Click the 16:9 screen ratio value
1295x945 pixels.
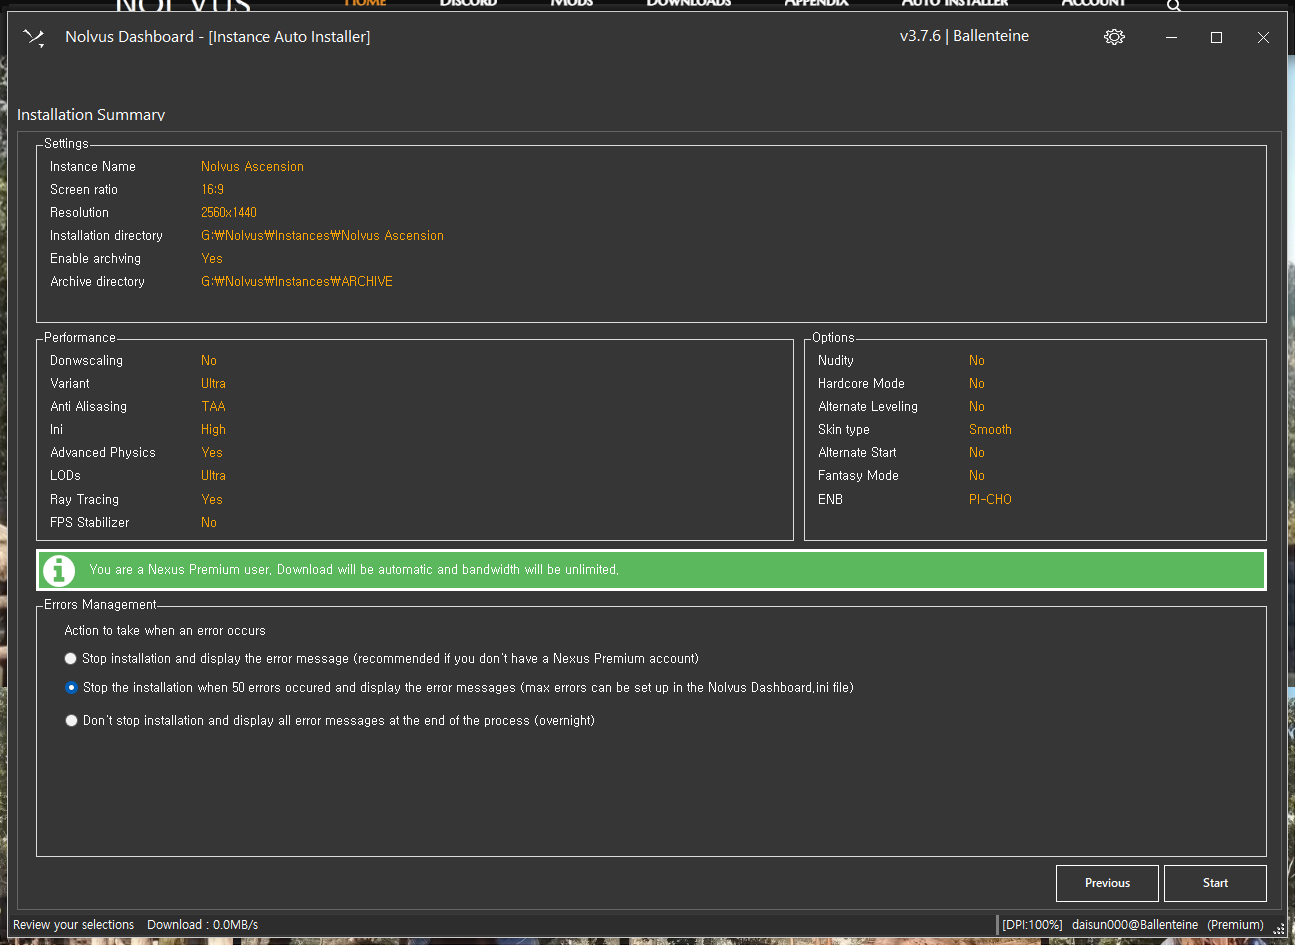point(212,190)
